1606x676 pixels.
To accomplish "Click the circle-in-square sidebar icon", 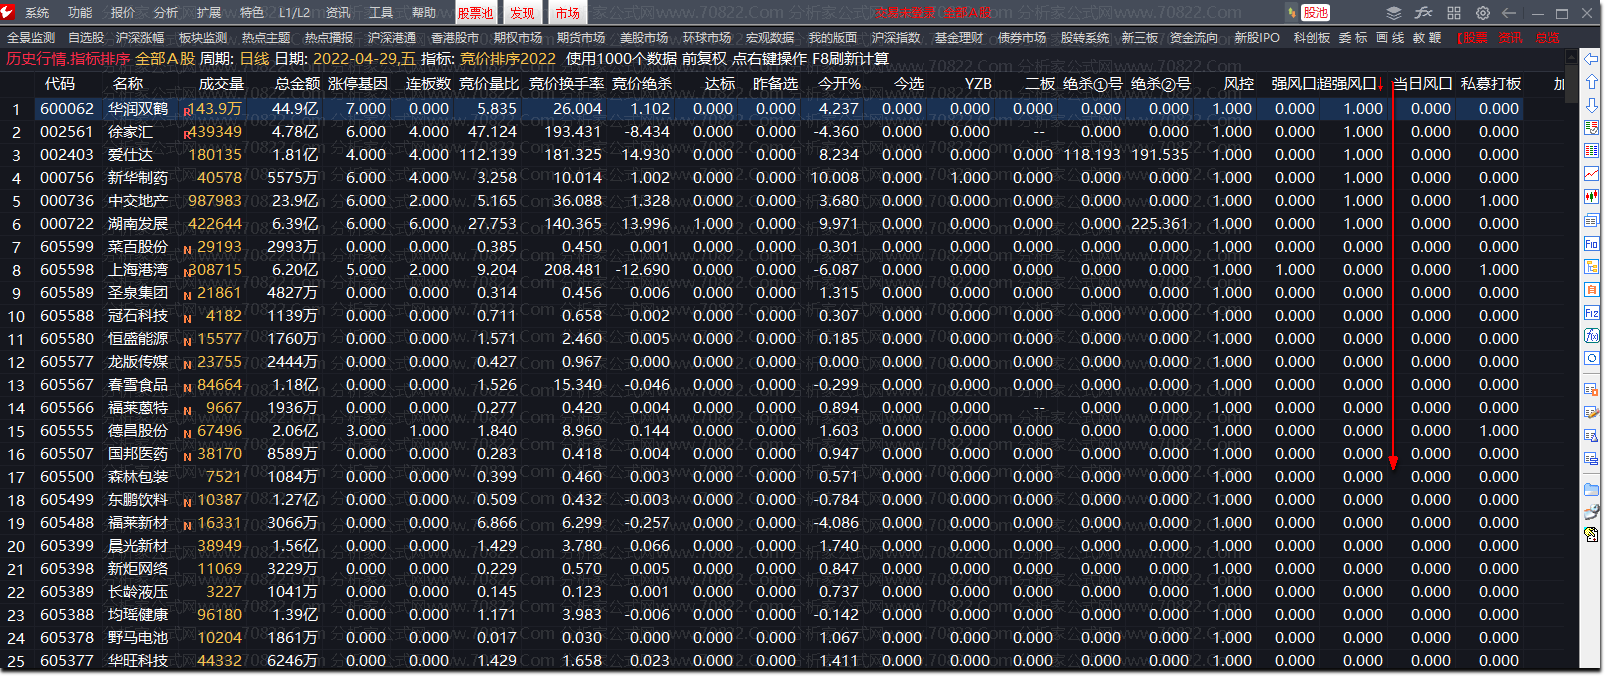I will pos(1591,358).
